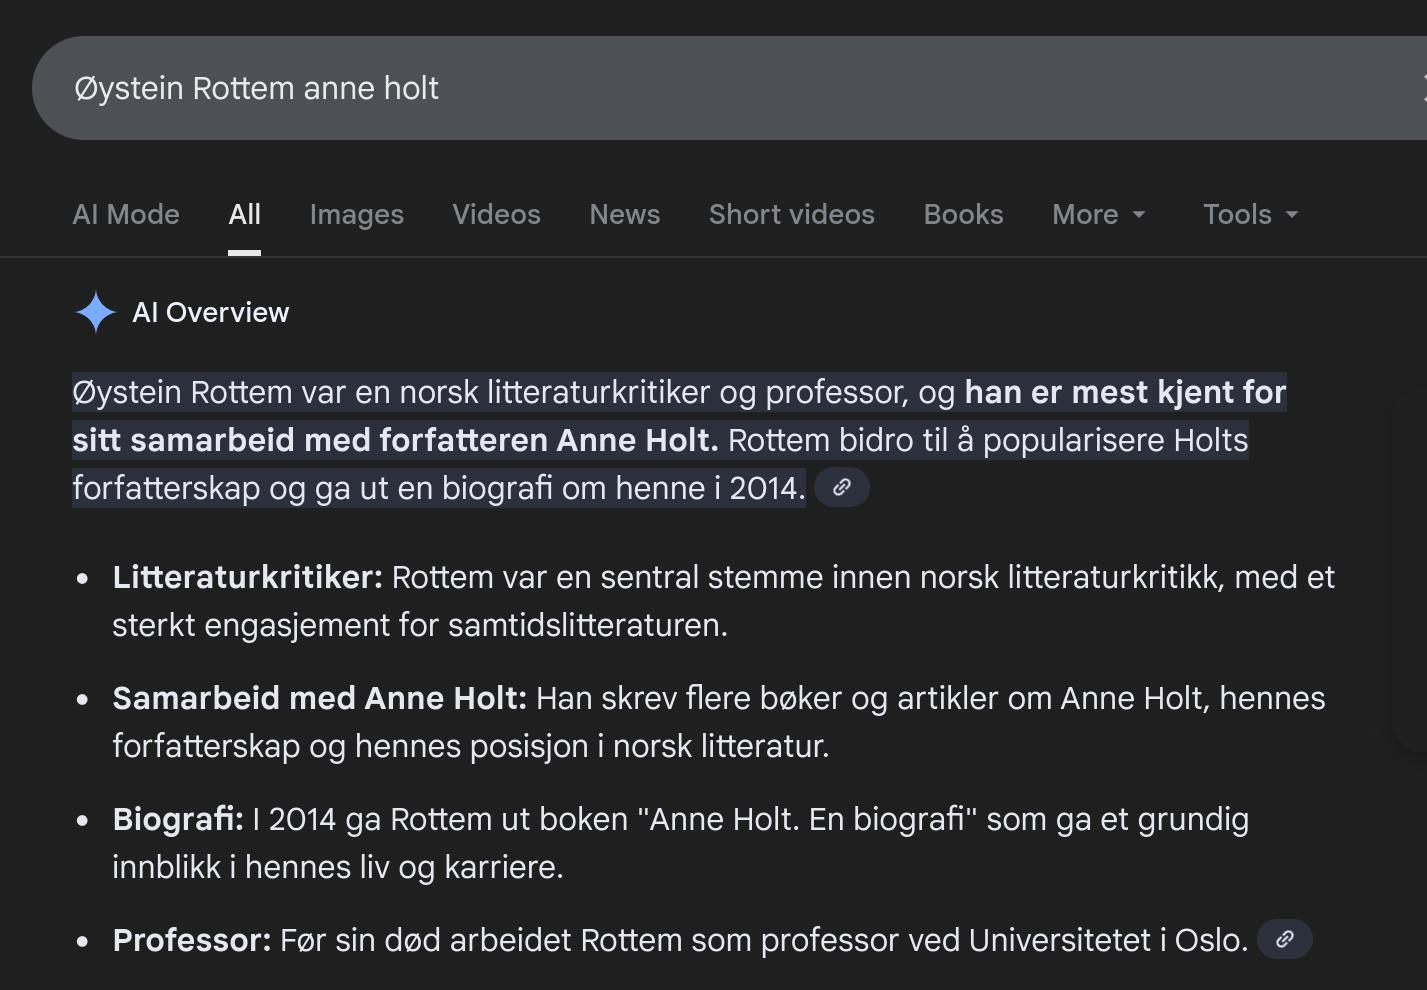Select the All results tab
Screen dimensions: 1427x990
[244, 215]
